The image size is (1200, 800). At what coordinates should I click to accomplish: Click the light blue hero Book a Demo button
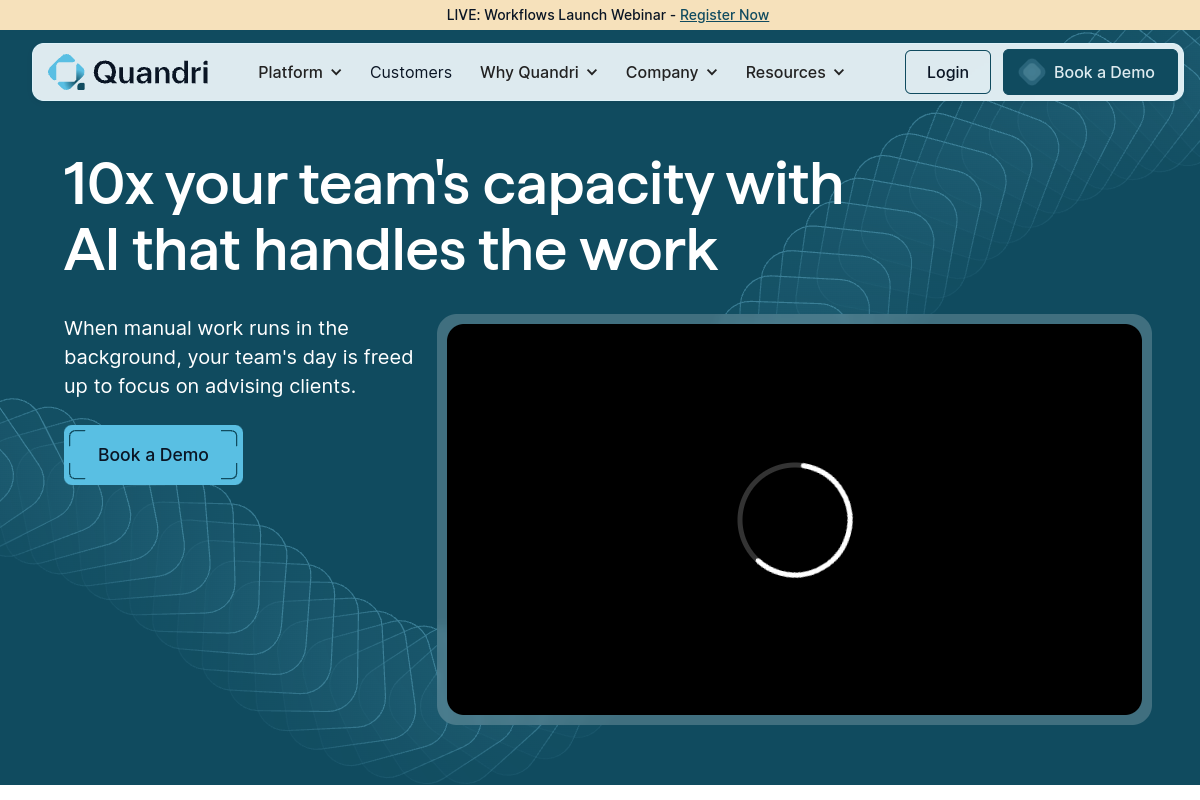tap(153, 455)
